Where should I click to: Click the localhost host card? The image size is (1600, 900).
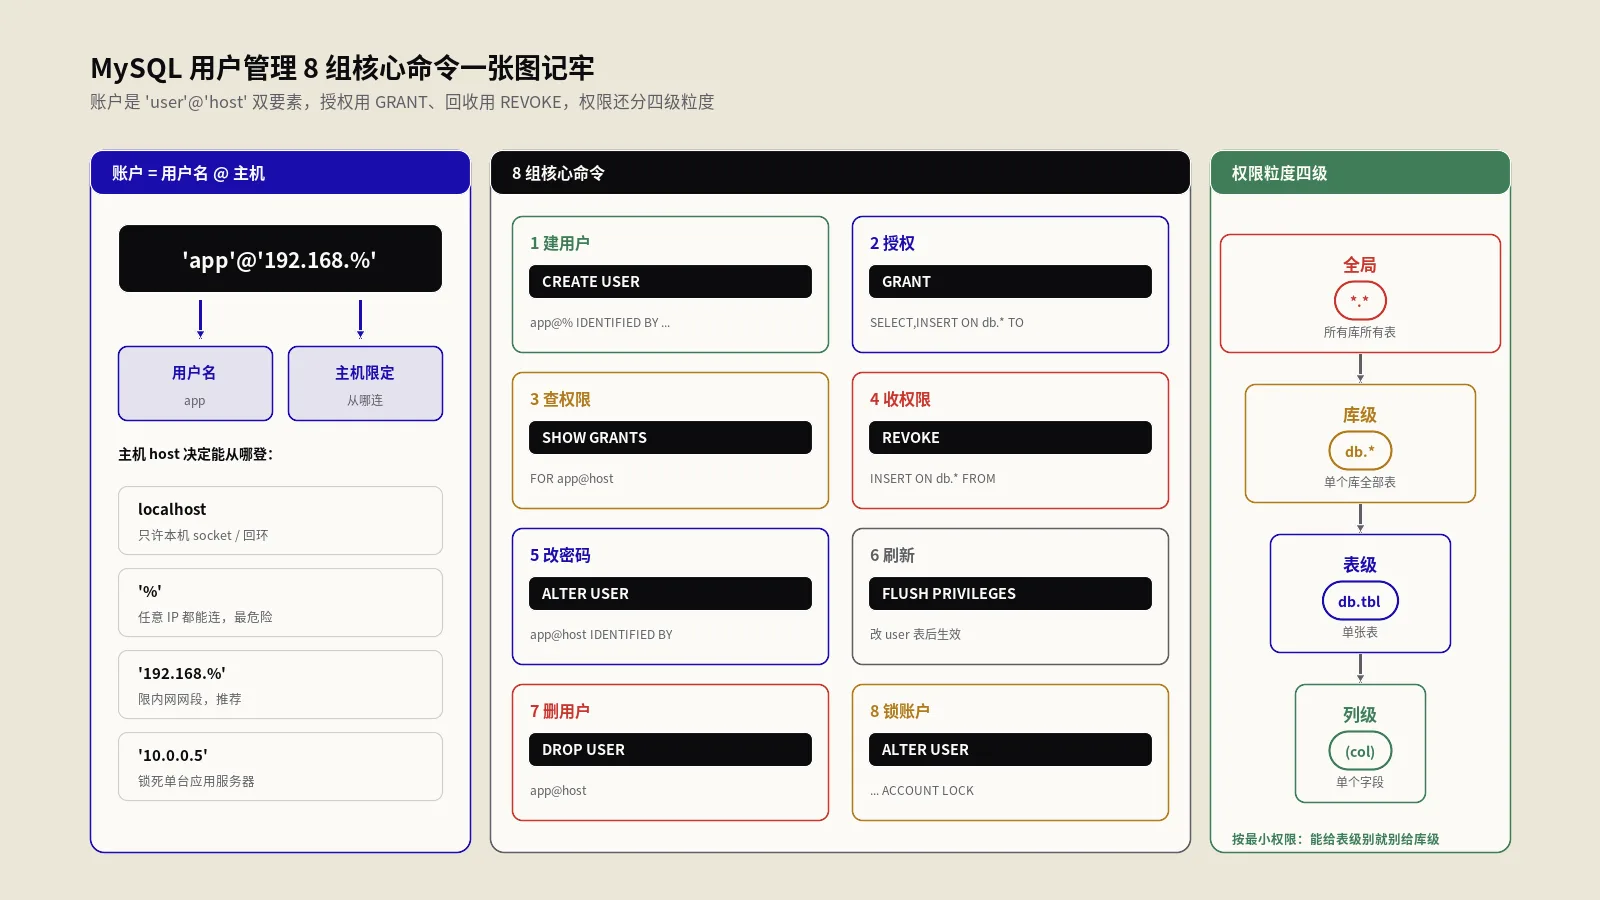(280, 521)
